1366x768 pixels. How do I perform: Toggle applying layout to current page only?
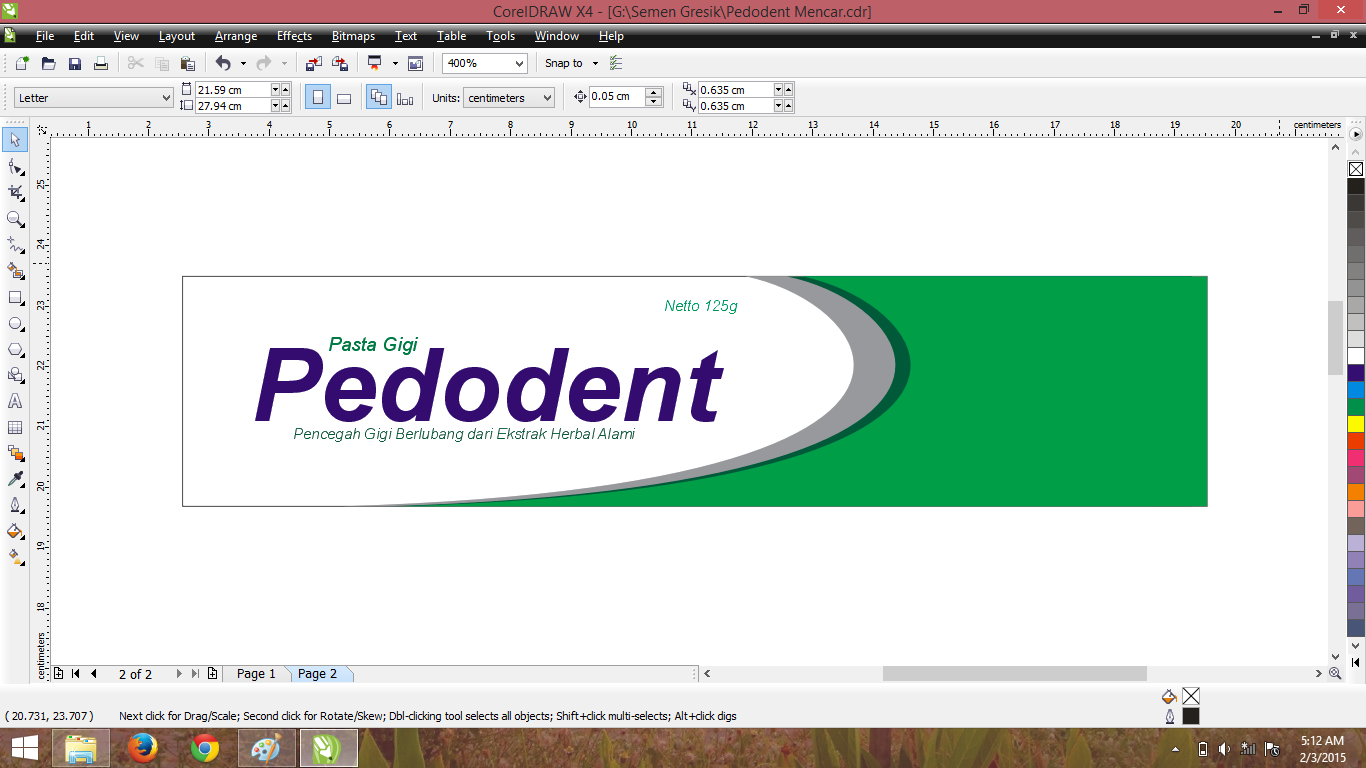click(404, 97)
